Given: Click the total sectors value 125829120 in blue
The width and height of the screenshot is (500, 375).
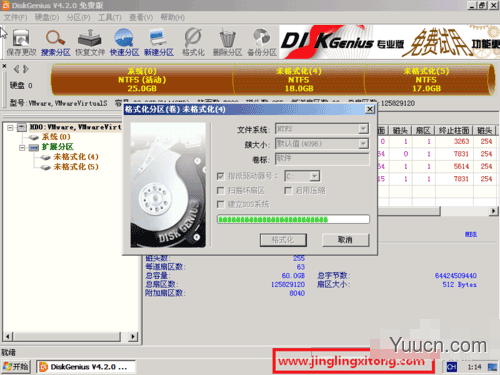Looking at the screenshot, I should point(288,284).
